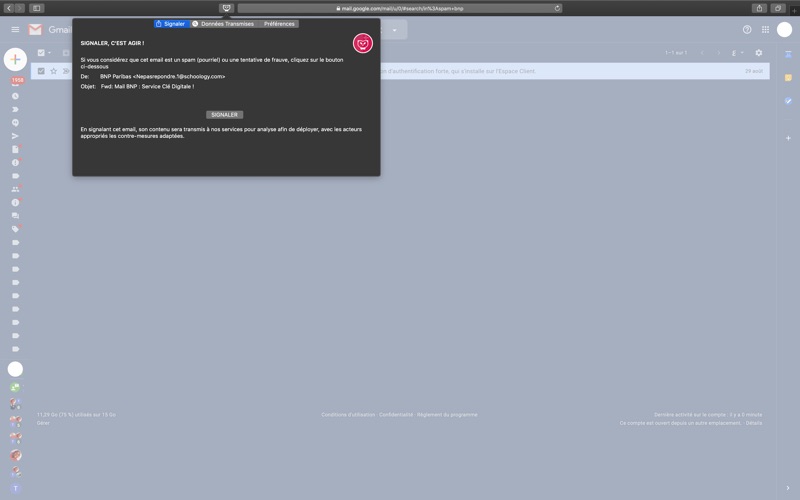Open the promotions tag icon in sidebar
Image resolution: width=800 pixels, height=500 pixels.
(x=15, y=229)
